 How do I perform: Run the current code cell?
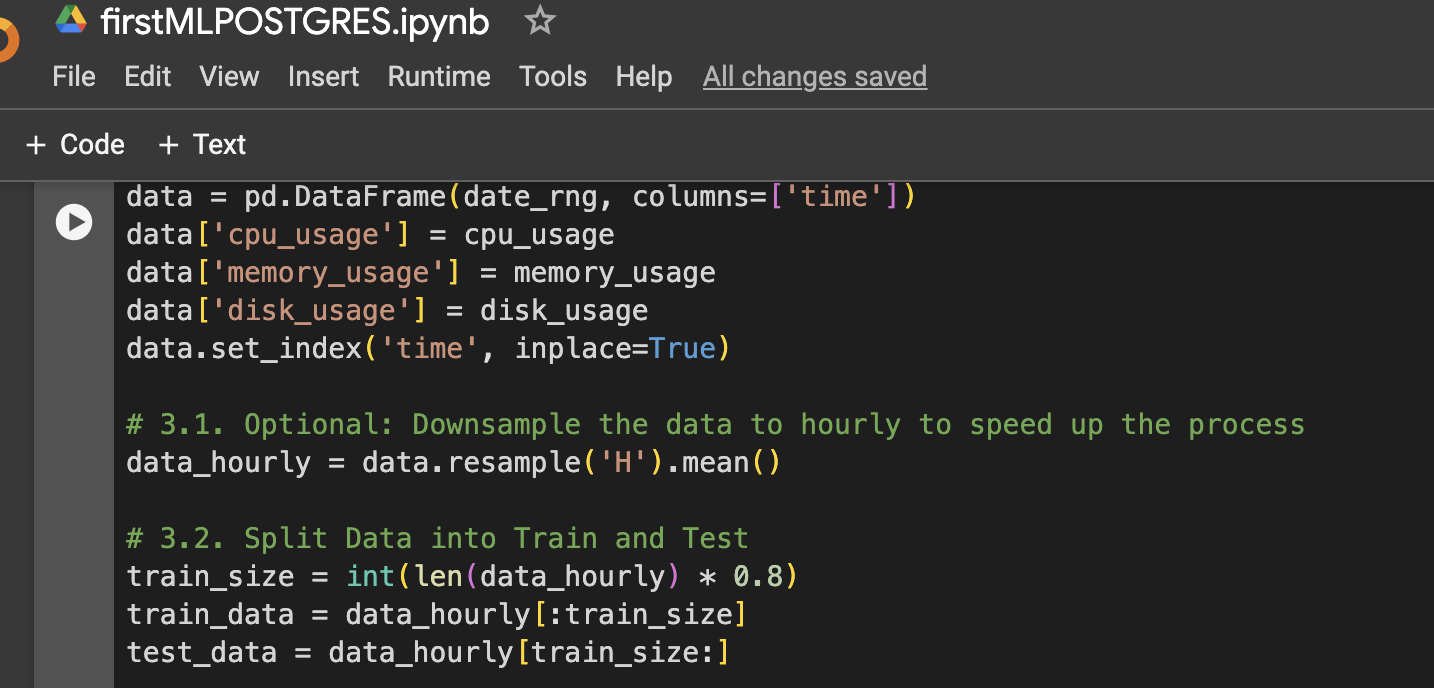[73, 222]
